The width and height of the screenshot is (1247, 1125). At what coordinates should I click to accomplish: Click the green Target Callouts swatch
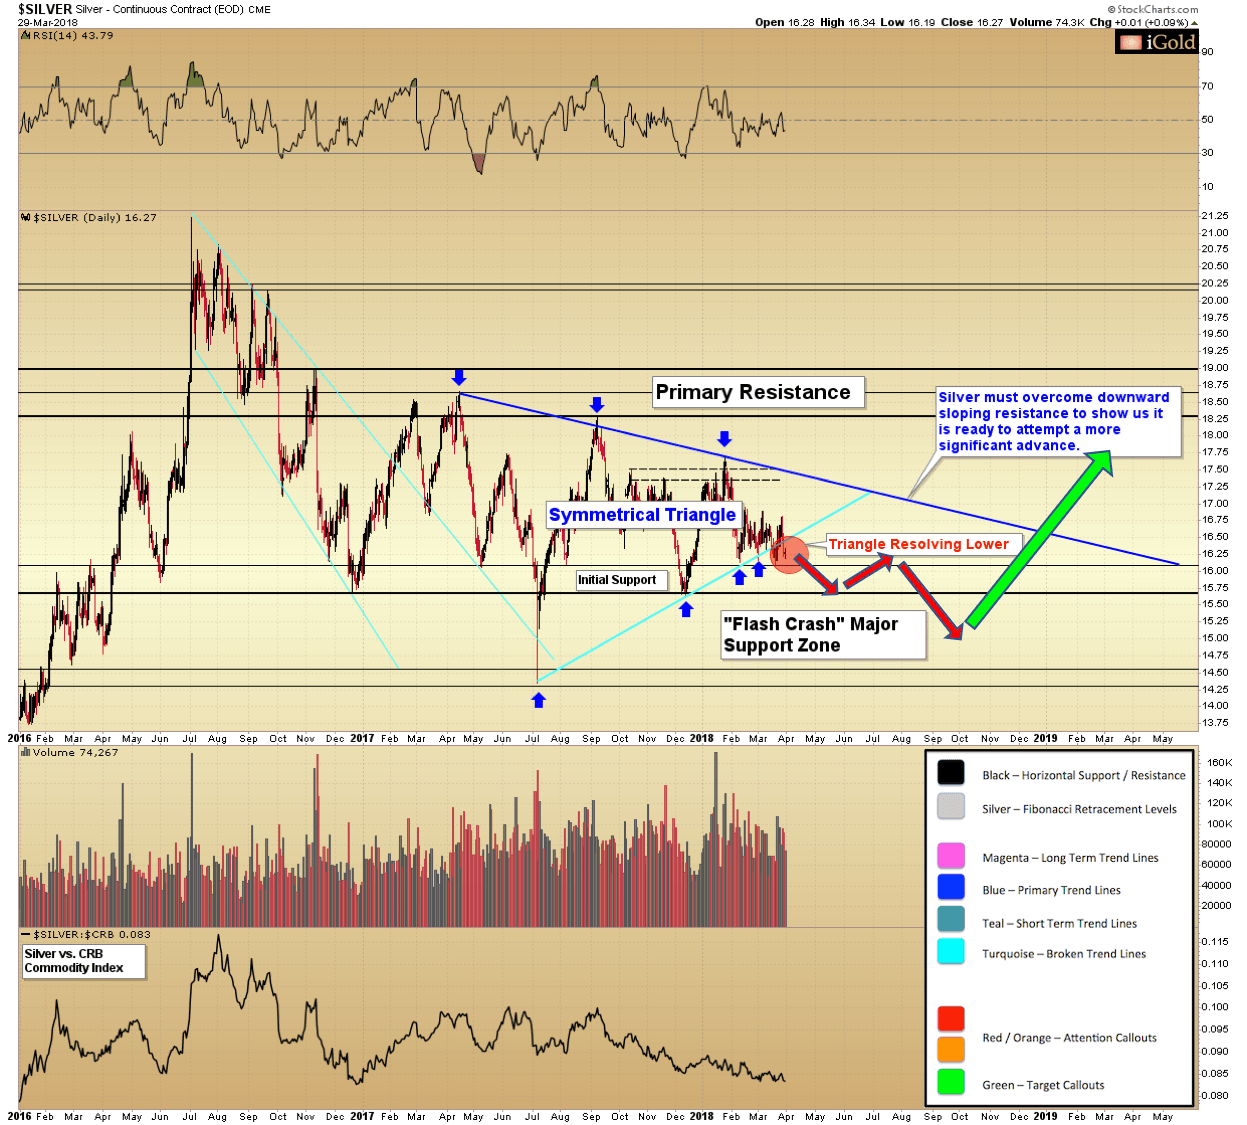(950, 1083)
